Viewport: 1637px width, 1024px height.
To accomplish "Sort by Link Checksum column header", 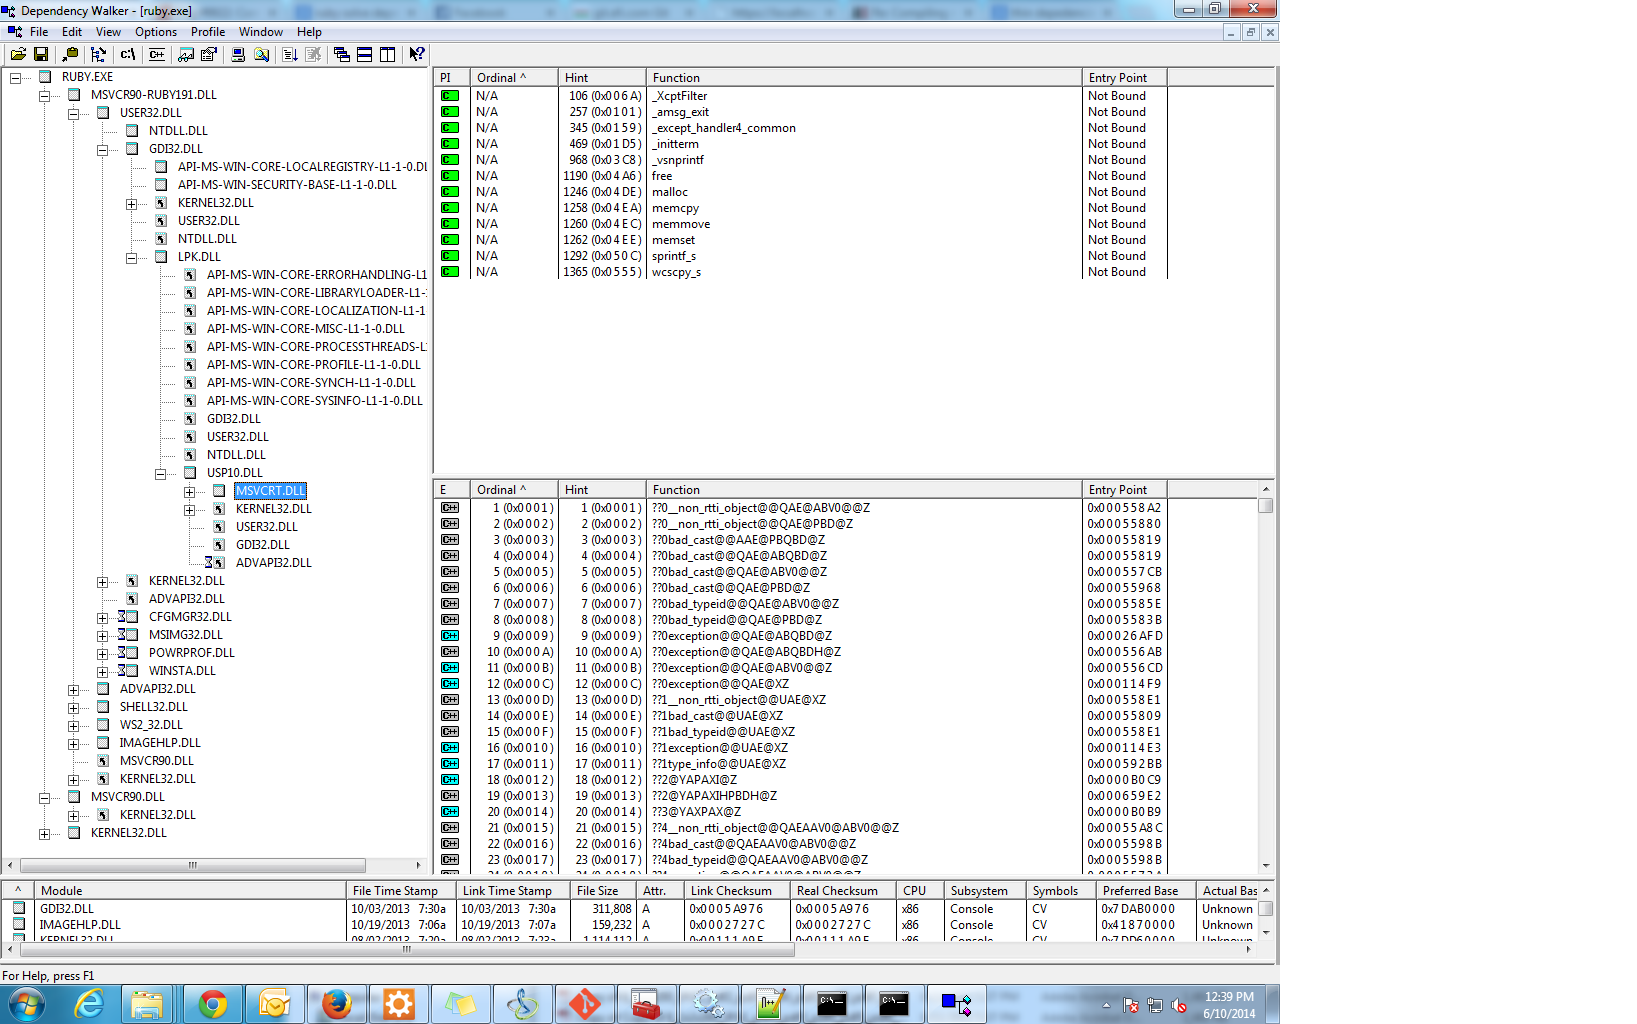I will [731, 890].
